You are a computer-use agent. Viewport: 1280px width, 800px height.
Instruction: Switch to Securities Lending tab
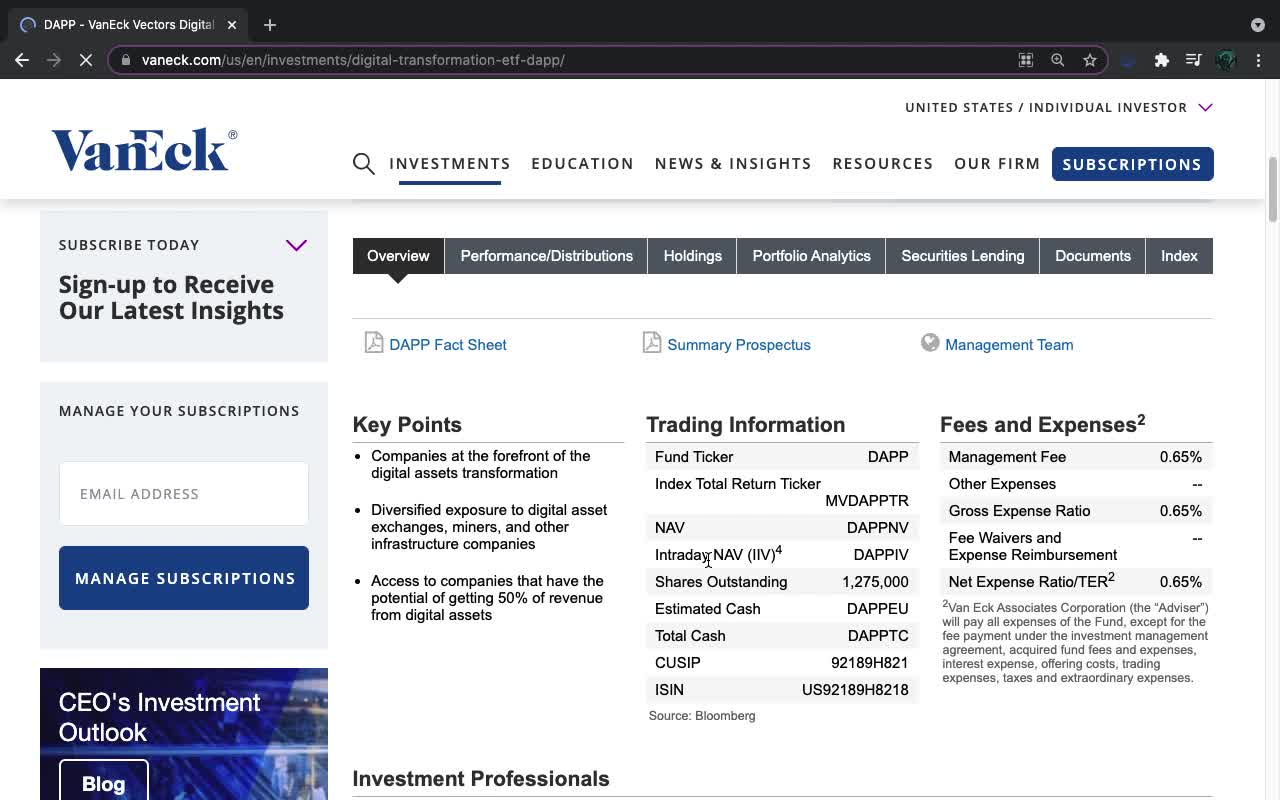click(x=962, y=256)
